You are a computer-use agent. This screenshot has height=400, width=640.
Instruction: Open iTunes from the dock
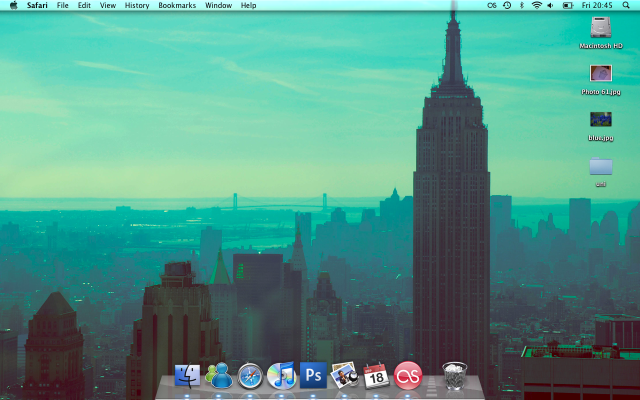click(281, 376)
